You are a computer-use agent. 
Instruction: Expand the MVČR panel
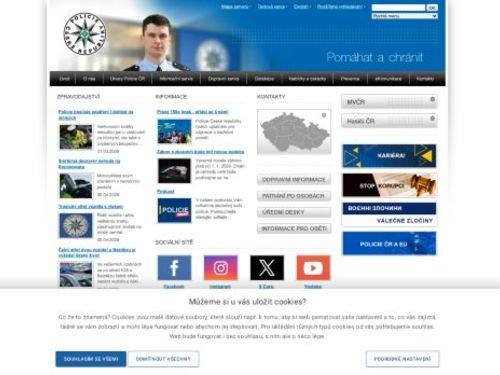389,102
